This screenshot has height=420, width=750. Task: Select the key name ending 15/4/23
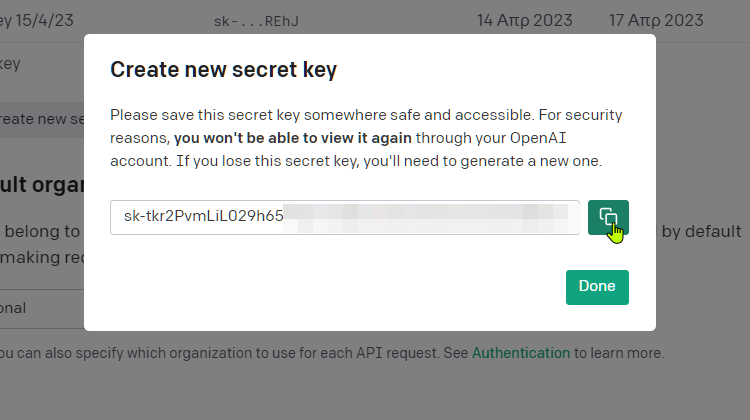click(36, 21)
